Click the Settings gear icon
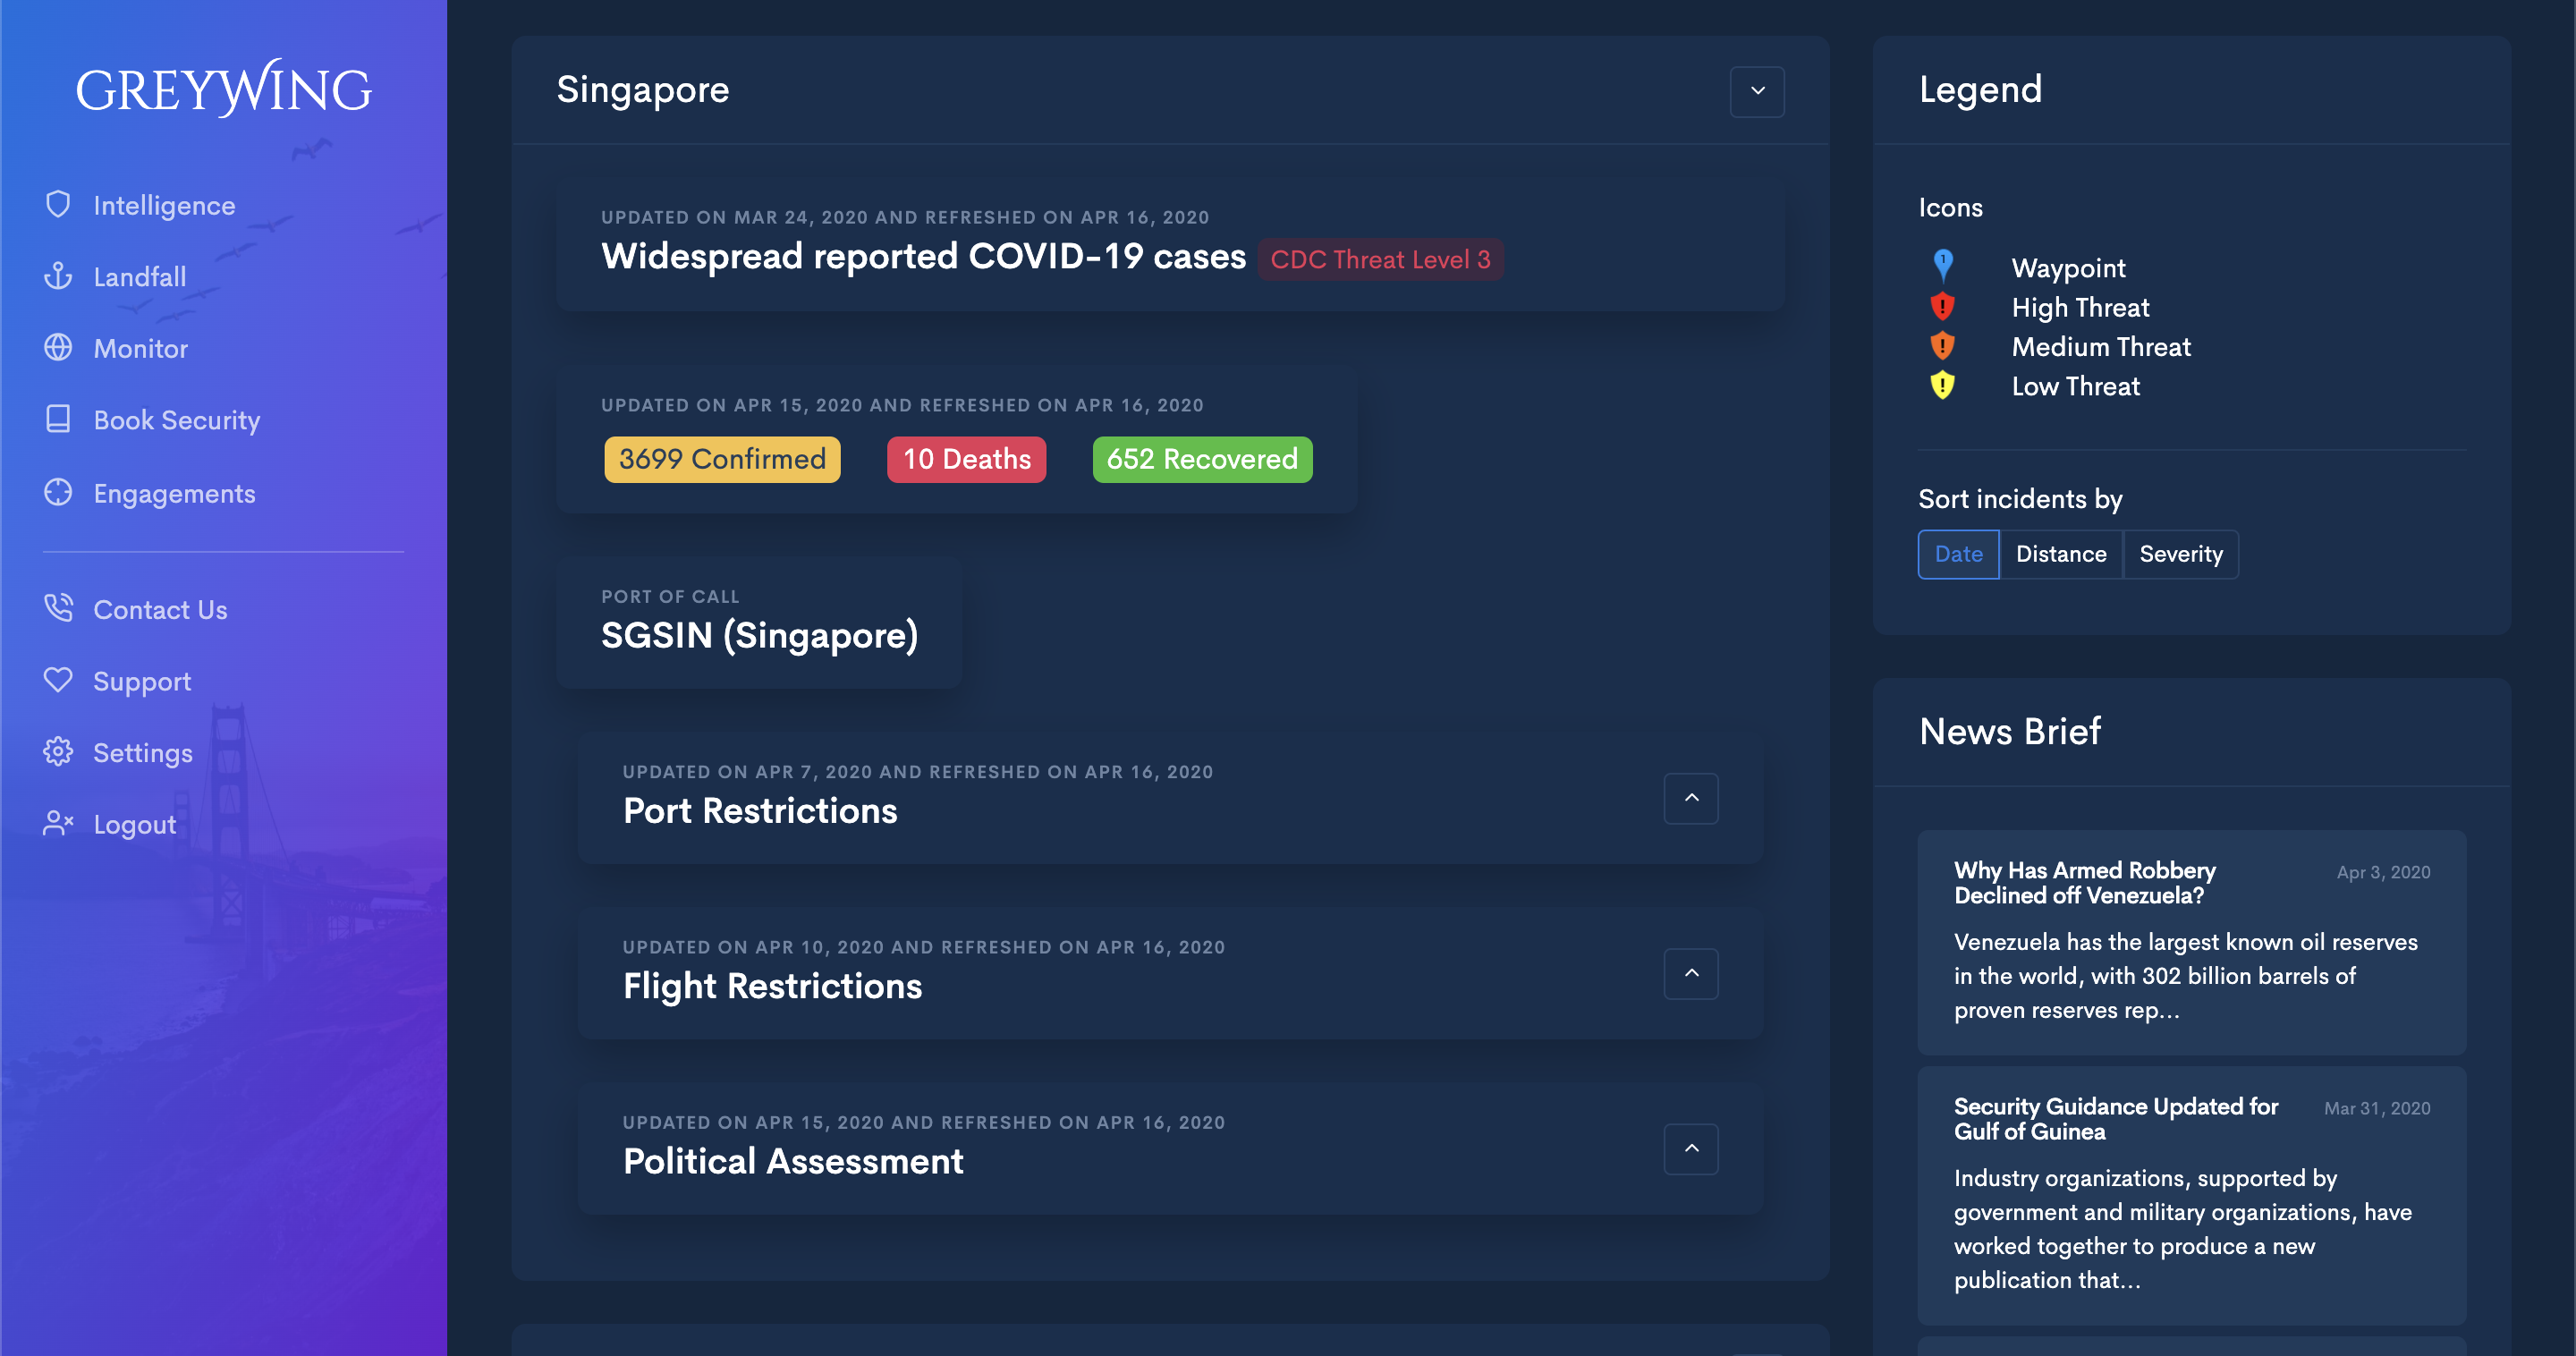The image size is (2576, 1356). (x=58, y=752)
